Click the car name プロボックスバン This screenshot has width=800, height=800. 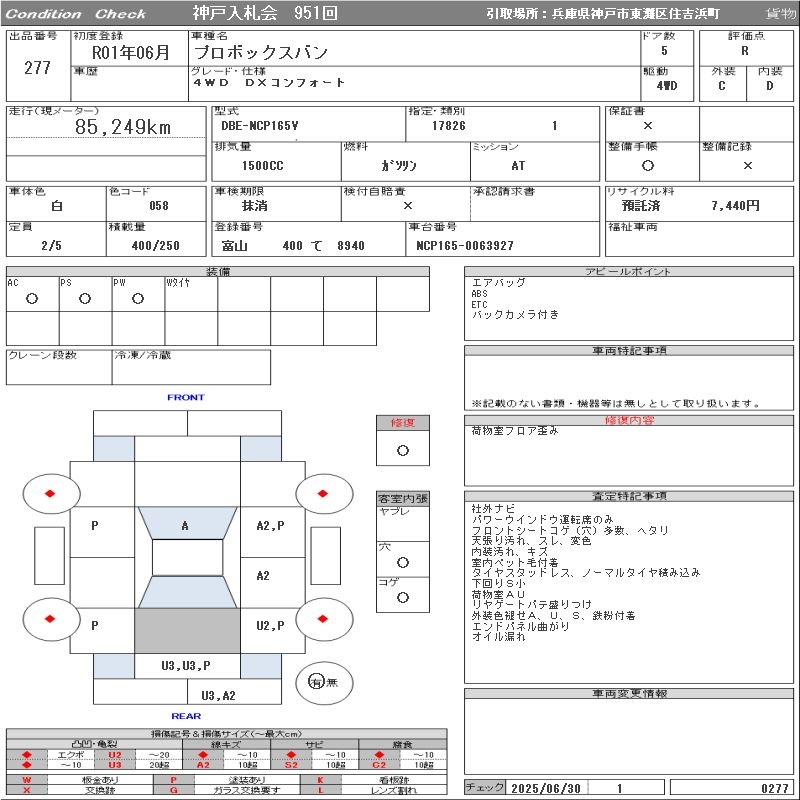point(261,53)
